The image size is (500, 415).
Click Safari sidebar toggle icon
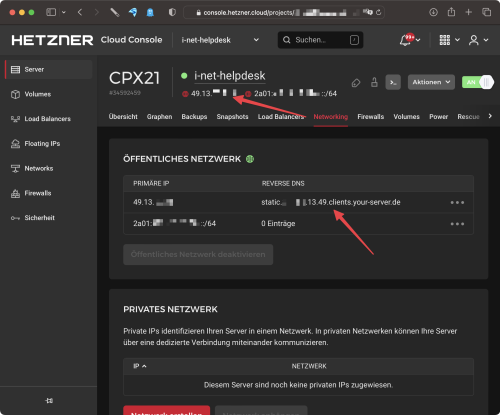click(x=51, y=12)
